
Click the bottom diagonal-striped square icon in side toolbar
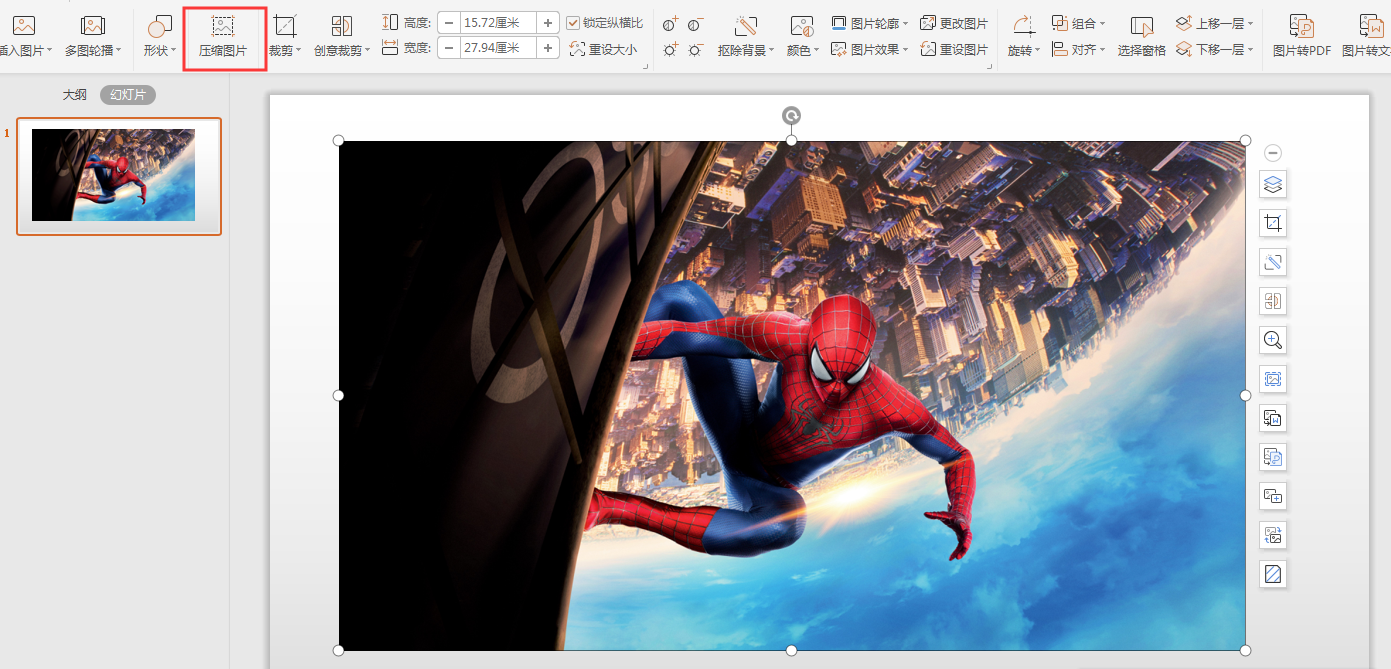coord(1273,574)
